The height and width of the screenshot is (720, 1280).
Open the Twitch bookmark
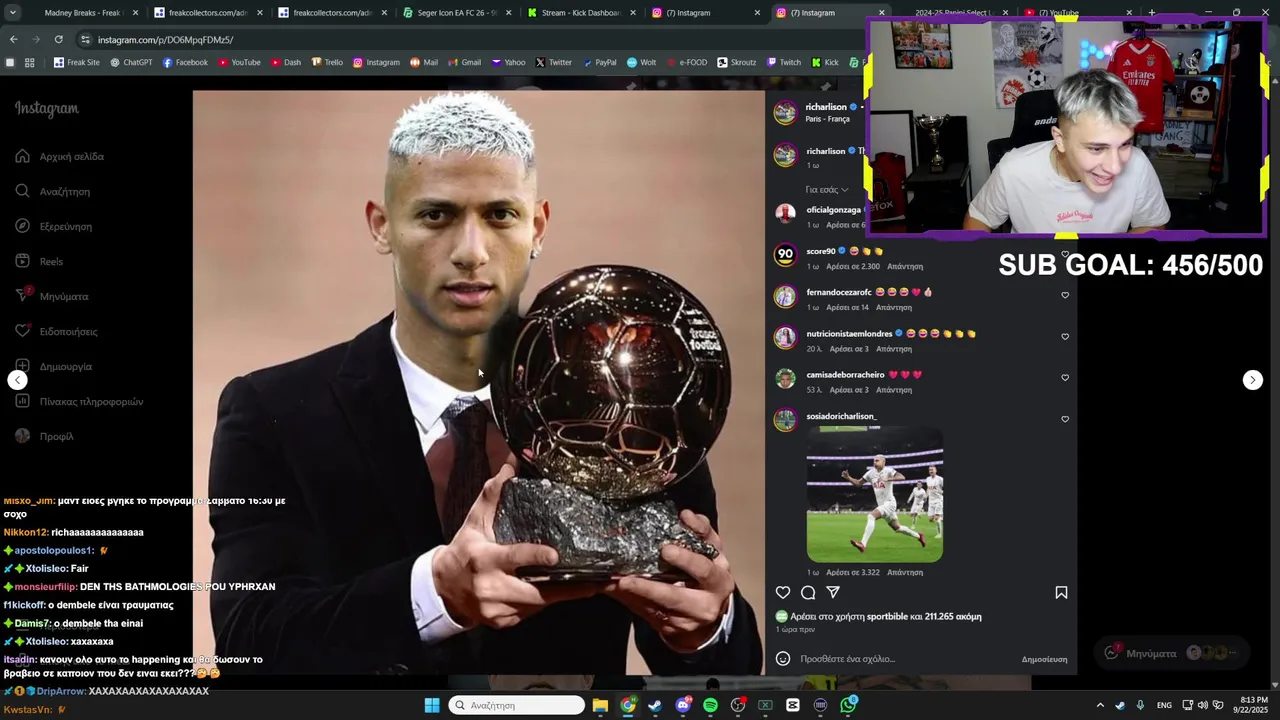783,62
